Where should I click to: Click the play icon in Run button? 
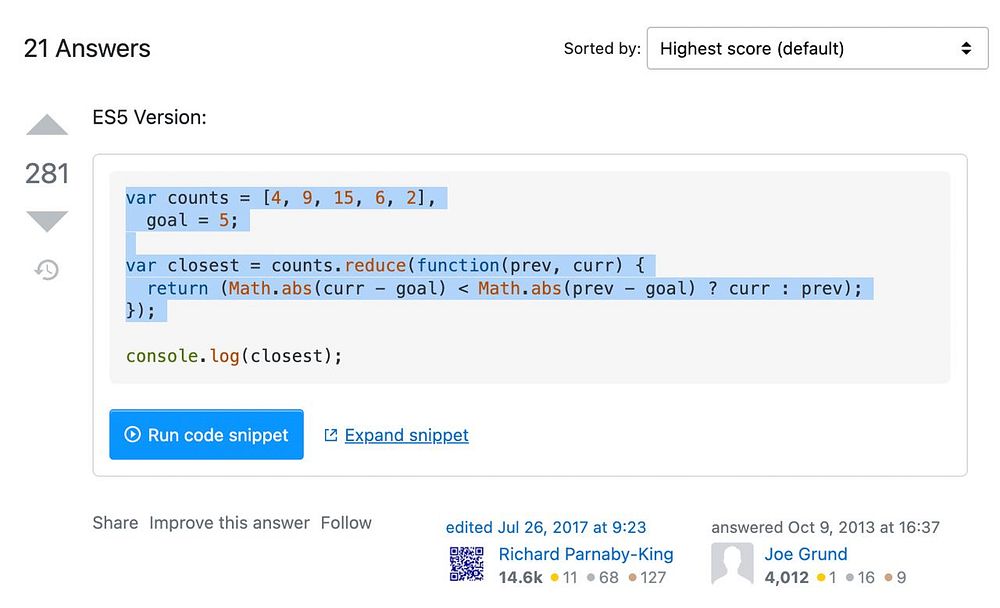click(x=132, y=435)
